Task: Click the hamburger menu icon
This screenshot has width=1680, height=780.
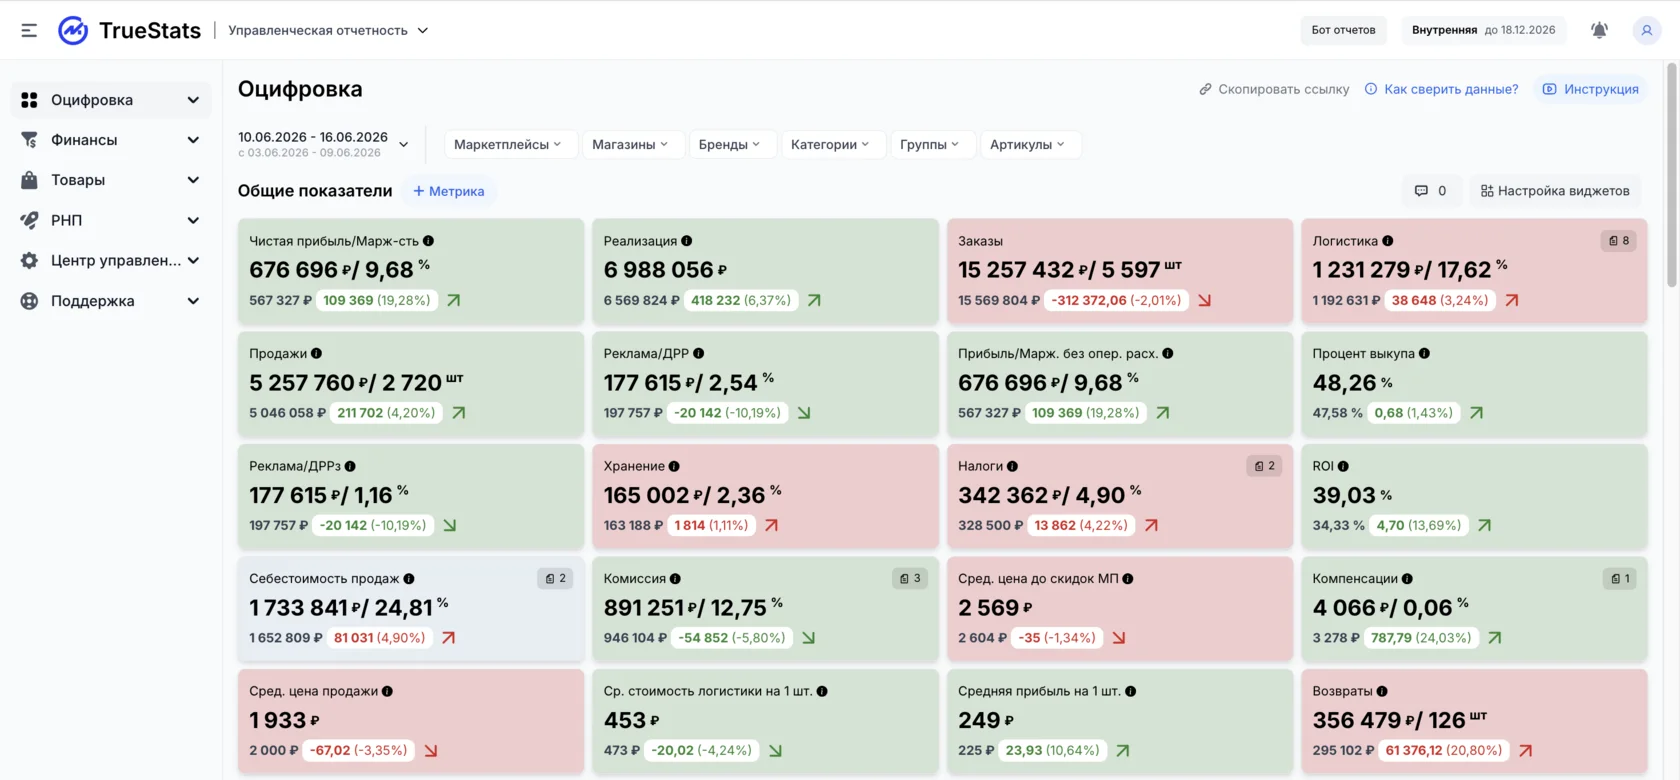Action: [29, 31]
